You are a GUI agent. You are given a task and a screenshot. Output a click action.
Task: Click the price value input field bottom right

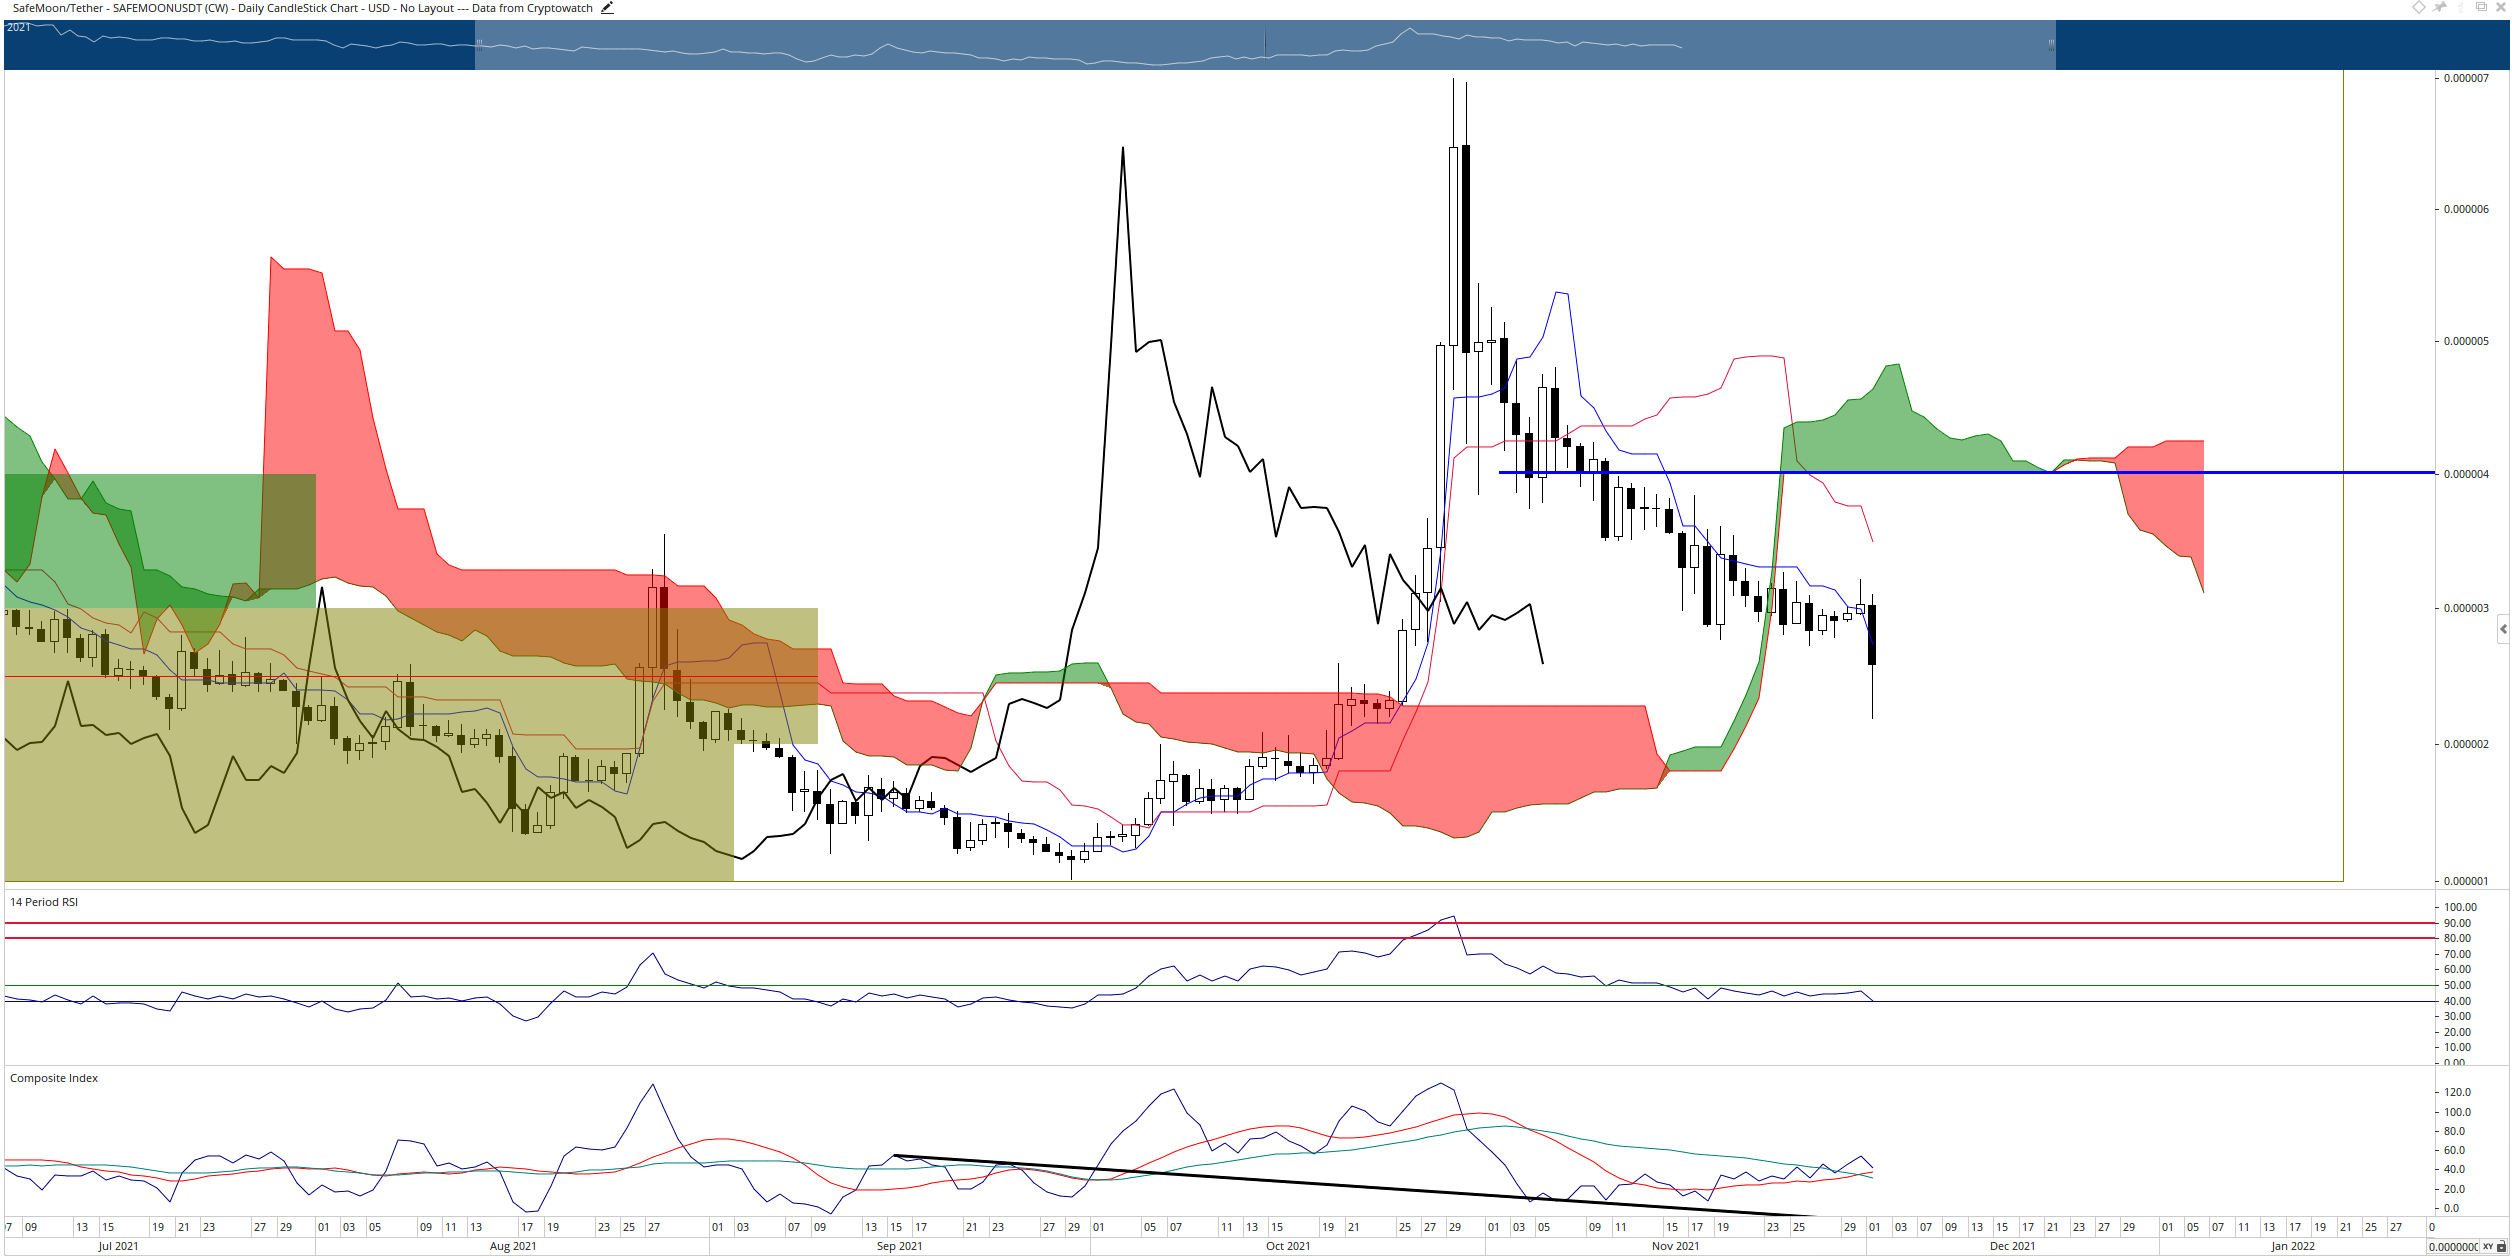[2453, 1247]
